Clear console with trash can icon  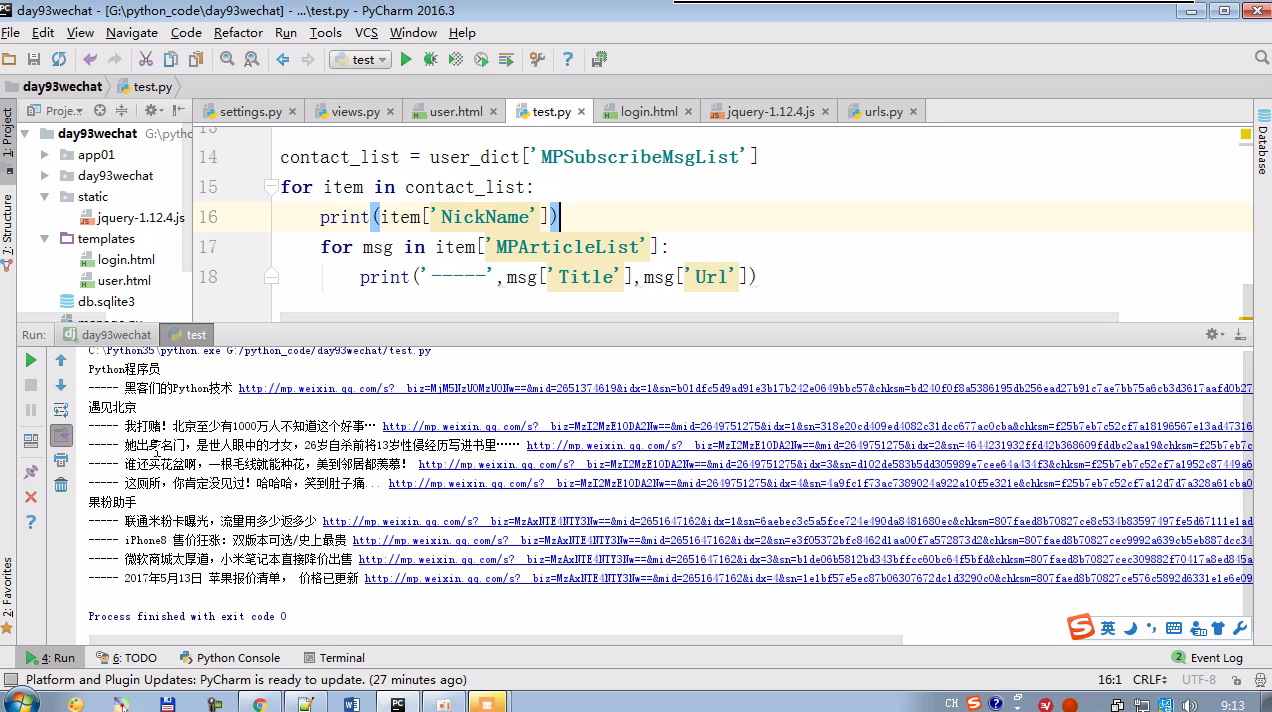point(61,485)
